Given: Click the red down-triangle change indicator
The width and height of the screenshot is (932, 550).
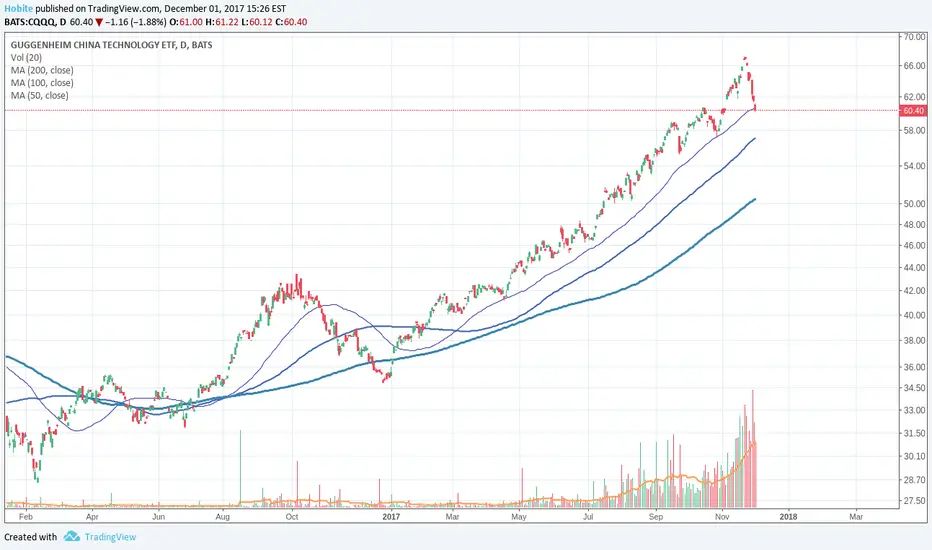Looking at the screenshot, I should click(99, 23).
